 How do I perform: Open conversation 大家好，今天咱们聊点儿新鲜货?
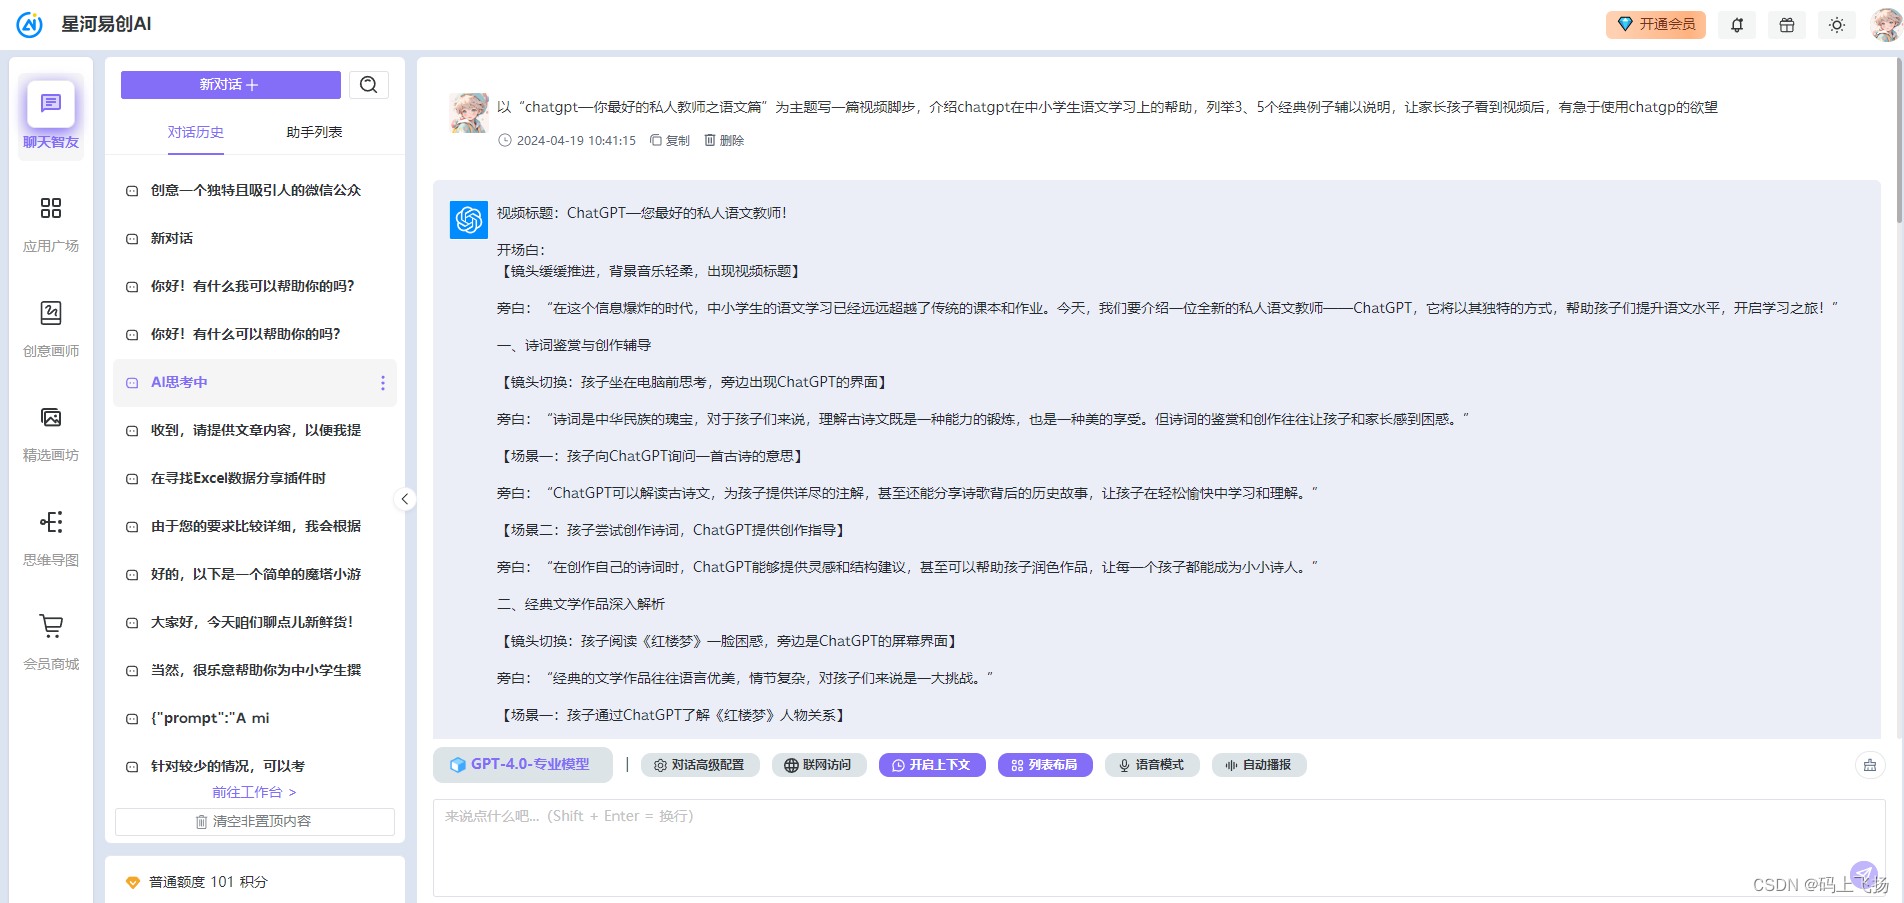pyautogui.click(x=255, y=622)
